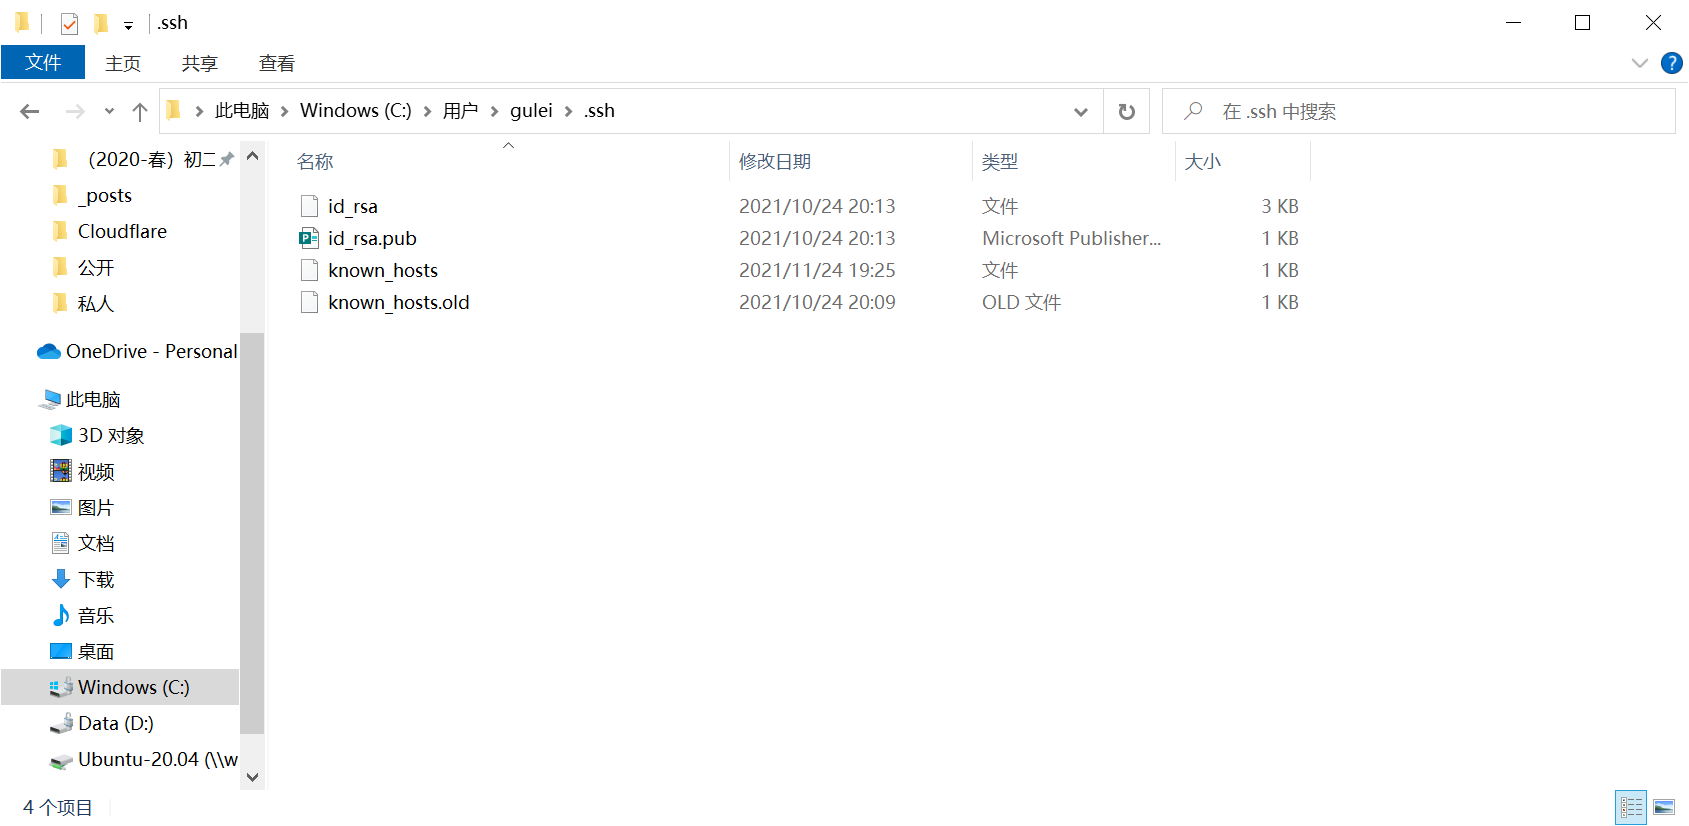Click the 音乐 music note icon
The image size is (1689, 826).
click(x=61, y=615)
